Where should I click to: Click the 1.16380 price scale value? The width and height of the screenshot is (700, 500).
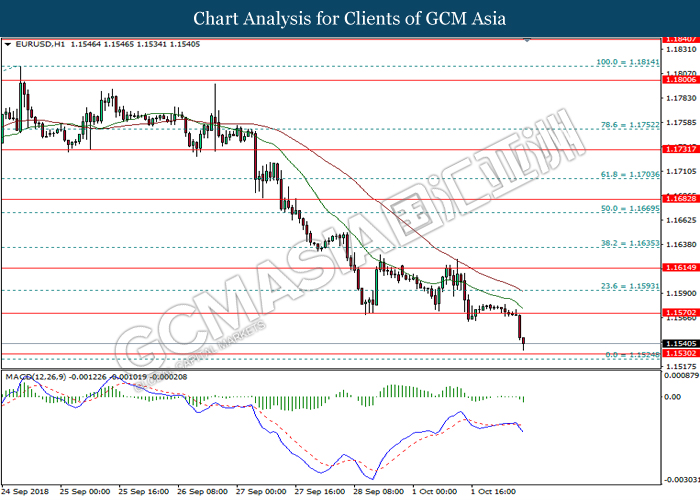click(x=681, y=245)
